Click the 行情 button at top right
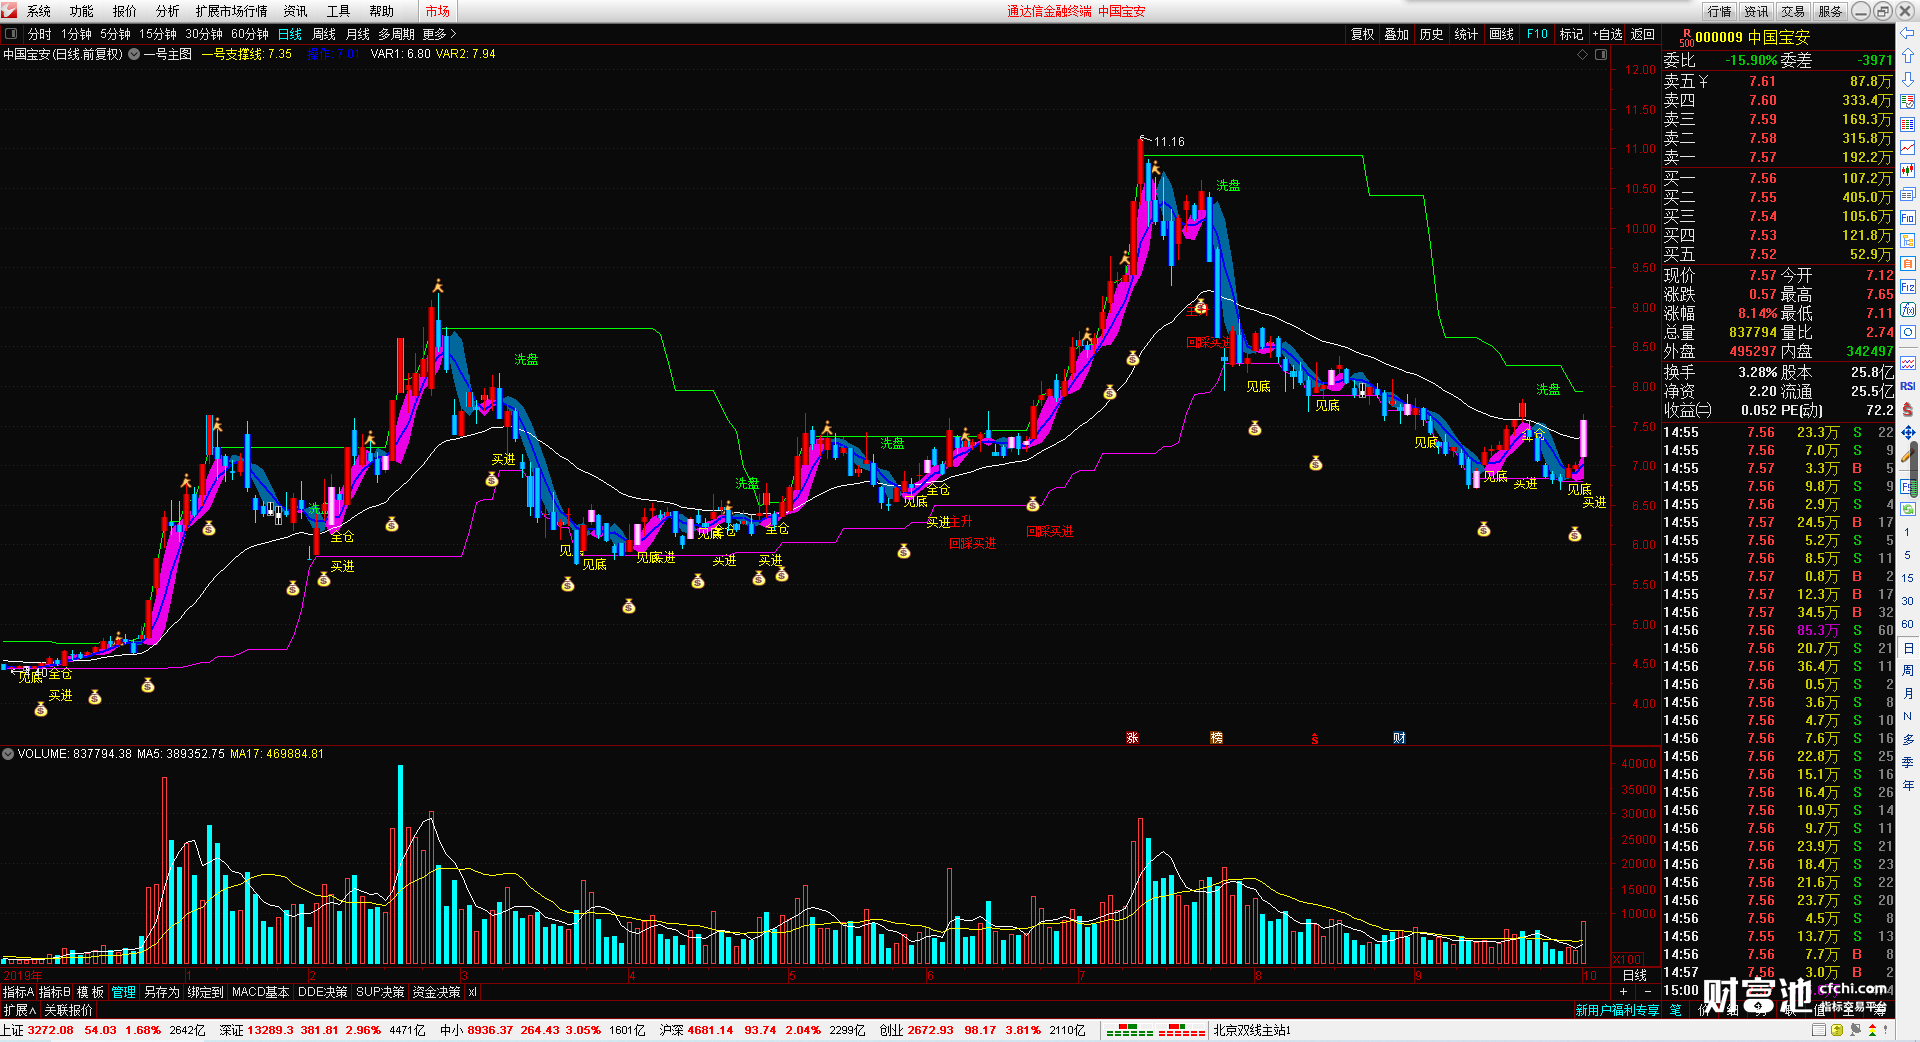Screen dimensions: 1920x1042 click(x=1720, y=11)
